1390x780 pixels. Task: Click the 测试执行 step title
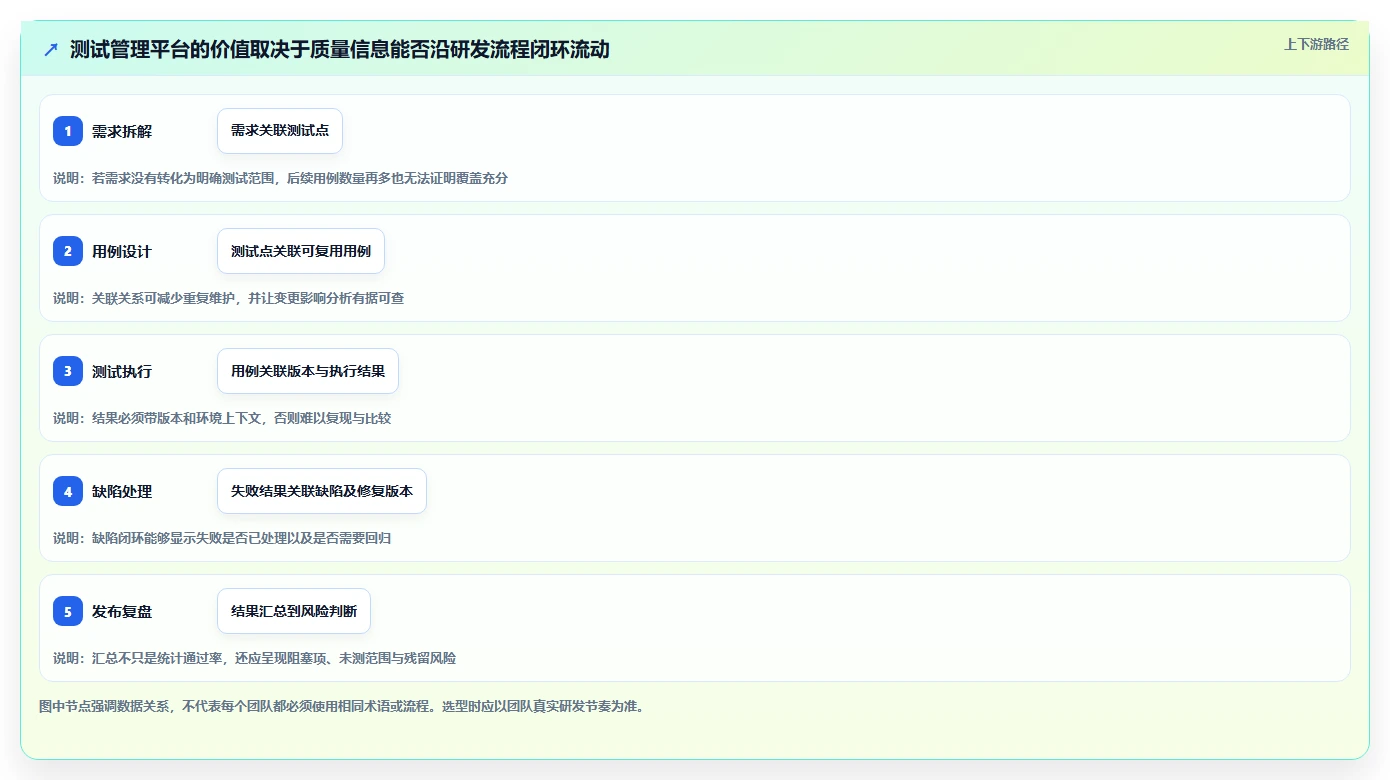[122, 371]
